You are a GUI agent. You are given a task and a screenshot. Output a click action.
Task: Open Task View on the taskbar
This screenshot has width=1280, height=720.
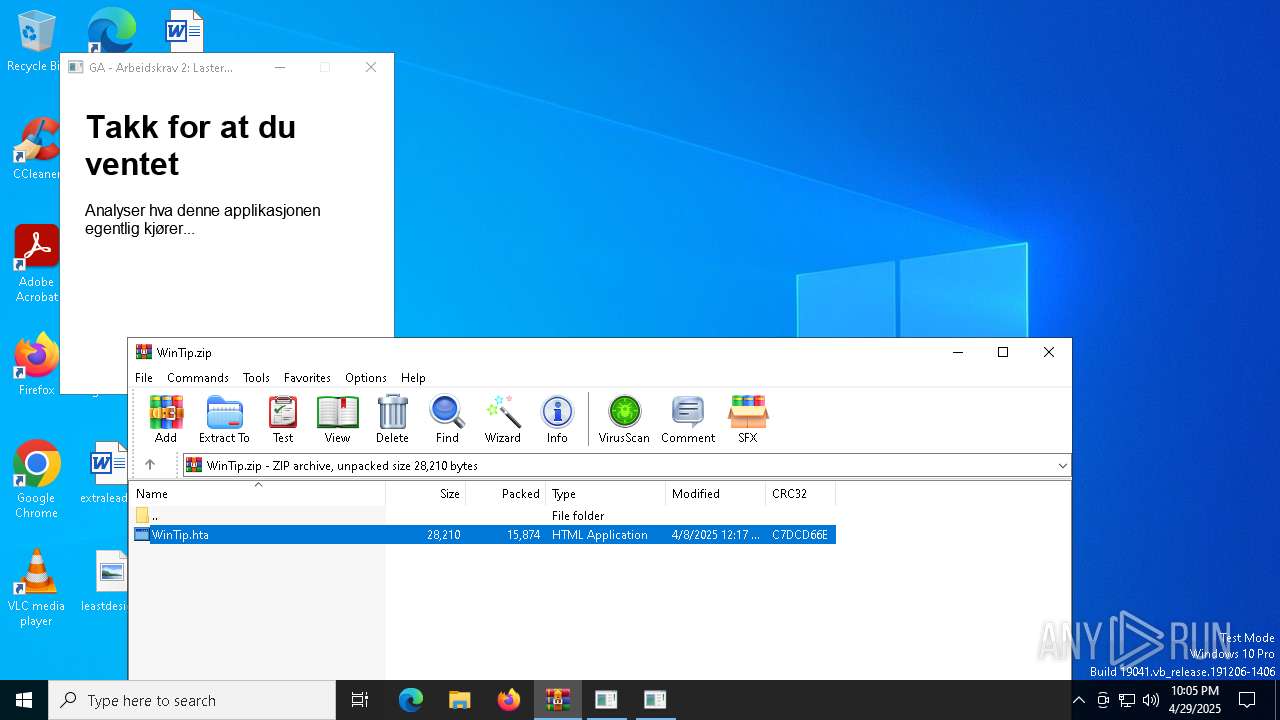tap(360, 700)
